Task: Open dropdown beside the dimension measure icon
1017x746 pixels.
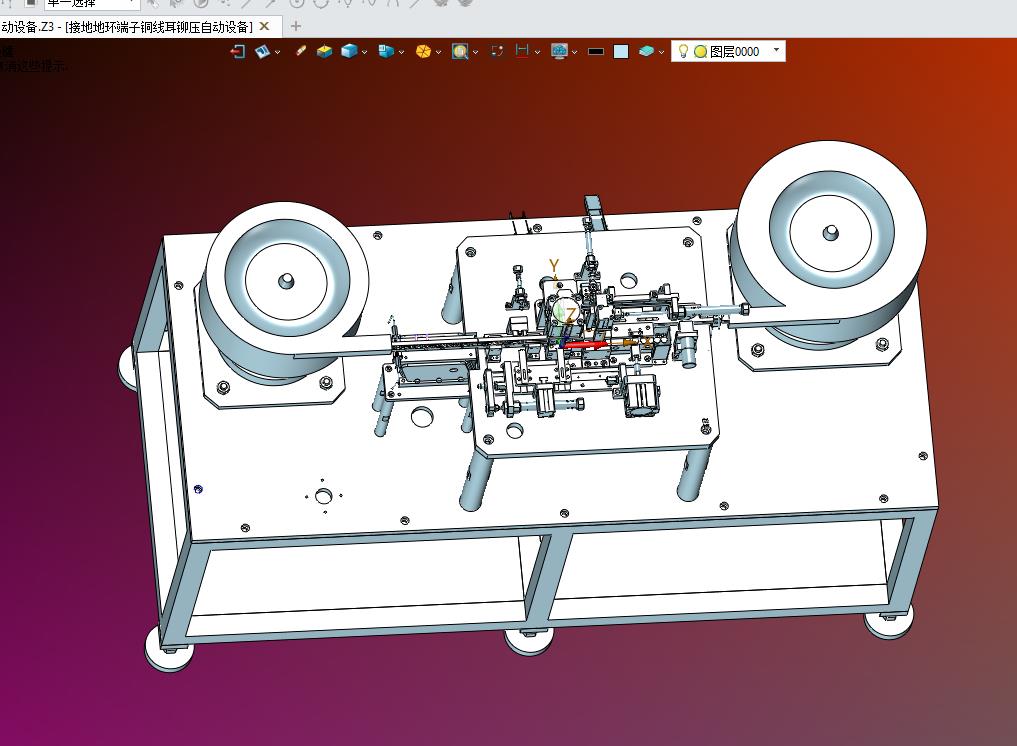Action: point(537,53)
